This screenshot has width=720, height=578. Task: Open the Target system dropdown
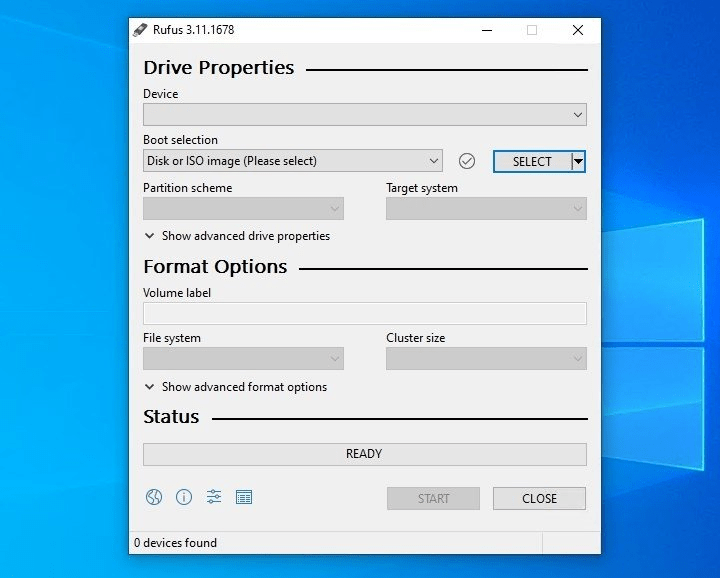pos(486,209)
